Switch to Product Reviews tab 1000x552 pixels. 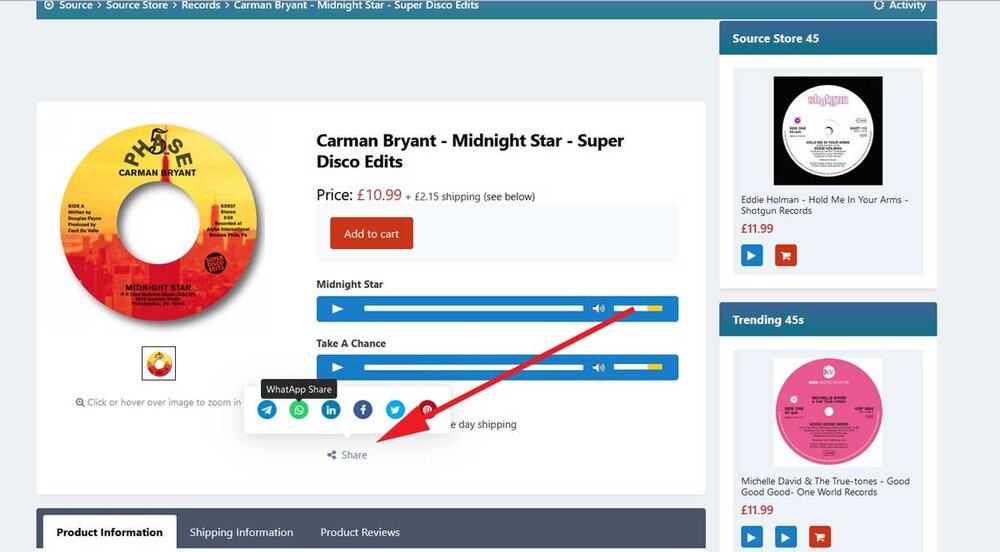[x=360, y=532]
